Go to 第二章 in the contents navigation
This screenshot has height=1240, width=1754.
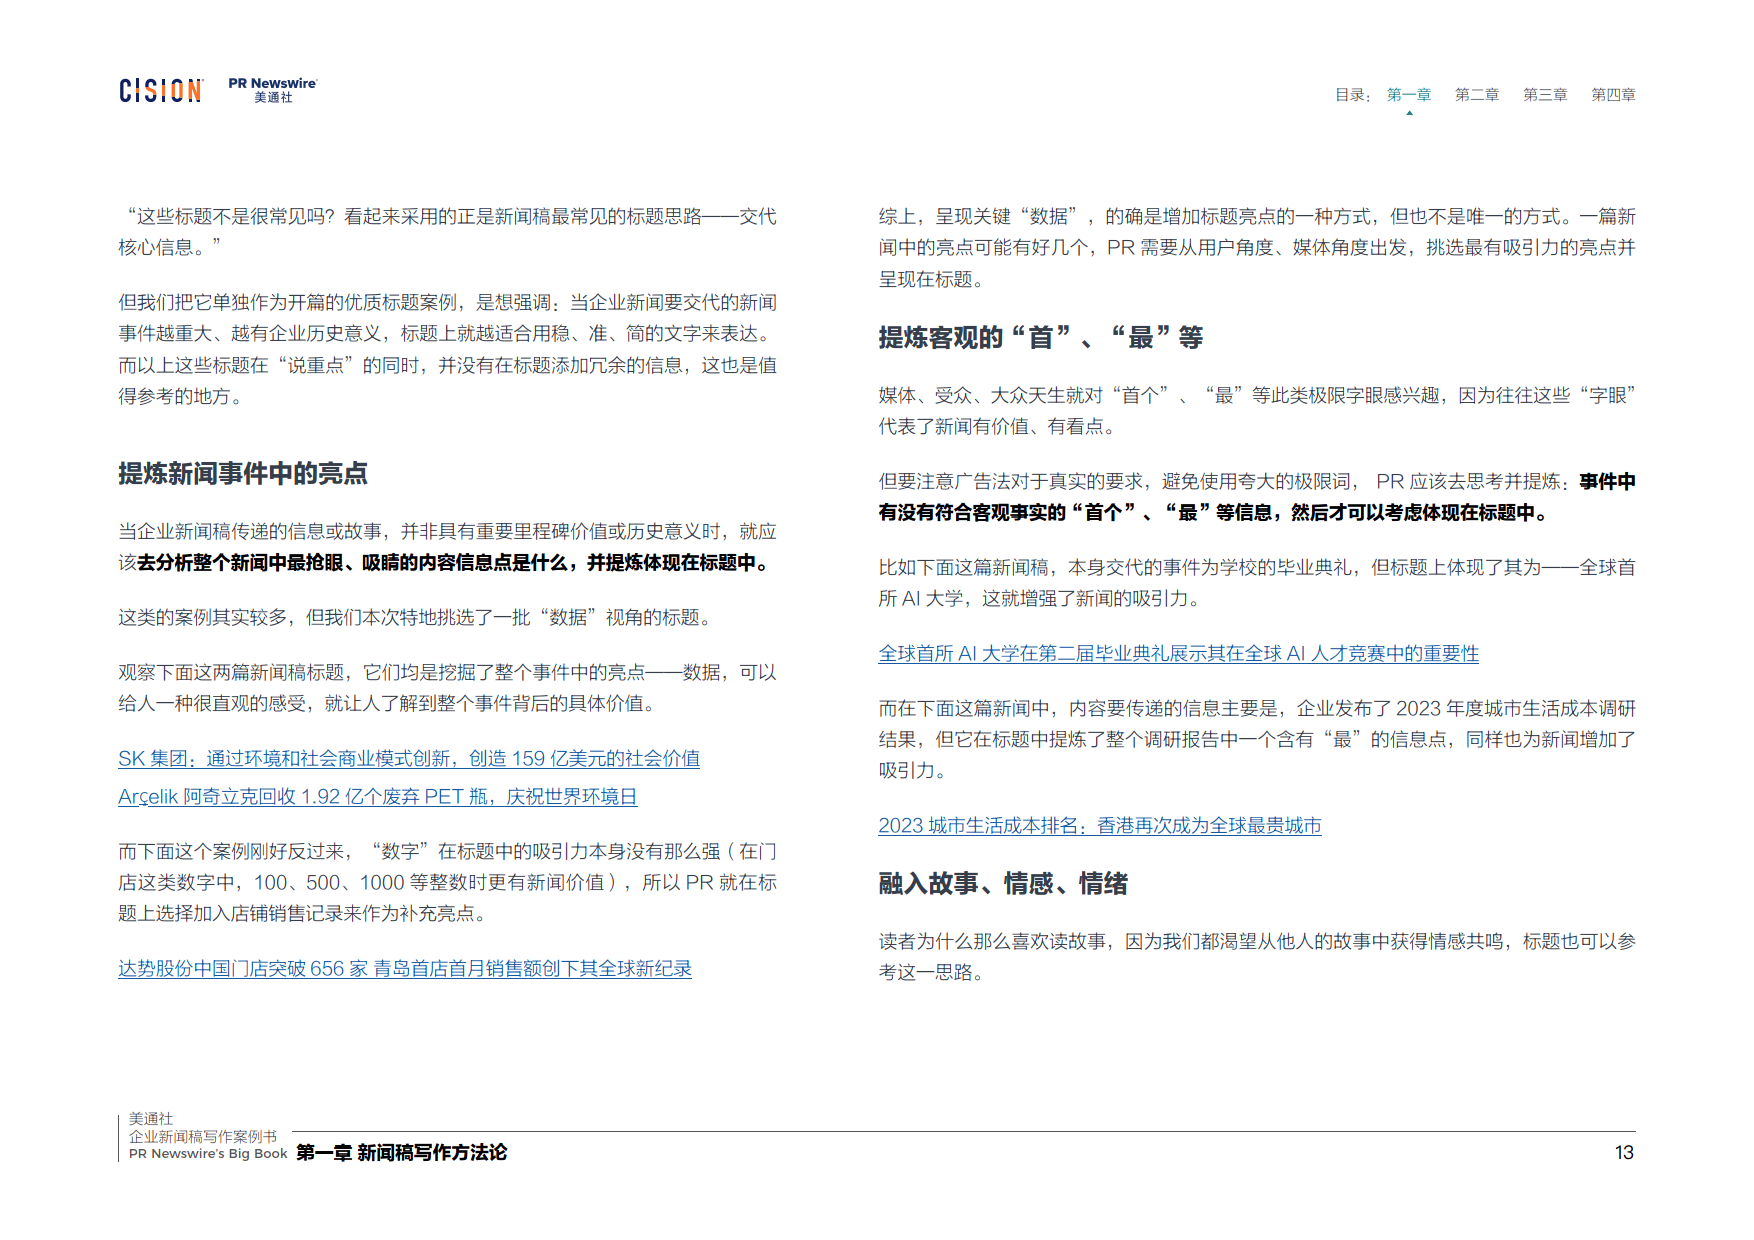1477,95
